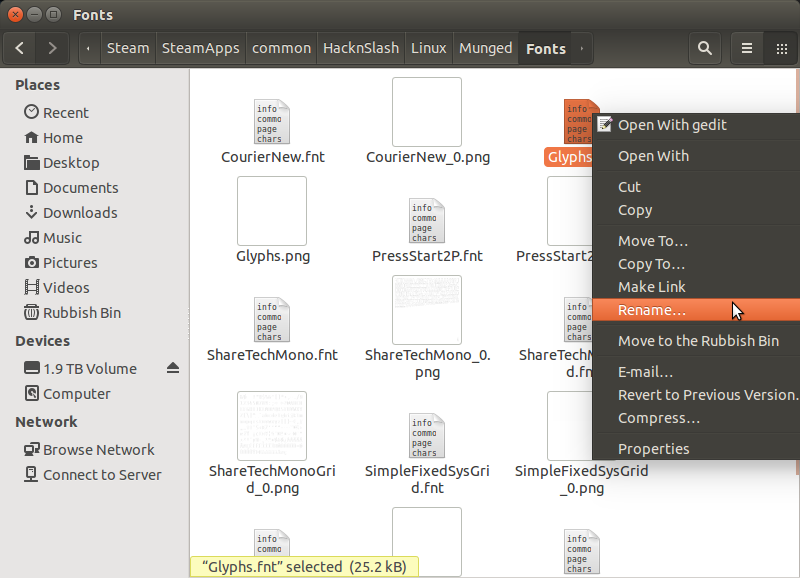Image resolution: width=800 pixels, height=578 pixels.
Task: Select the ShareTechMono_0.png thumbnail
Action: point(427,310)
